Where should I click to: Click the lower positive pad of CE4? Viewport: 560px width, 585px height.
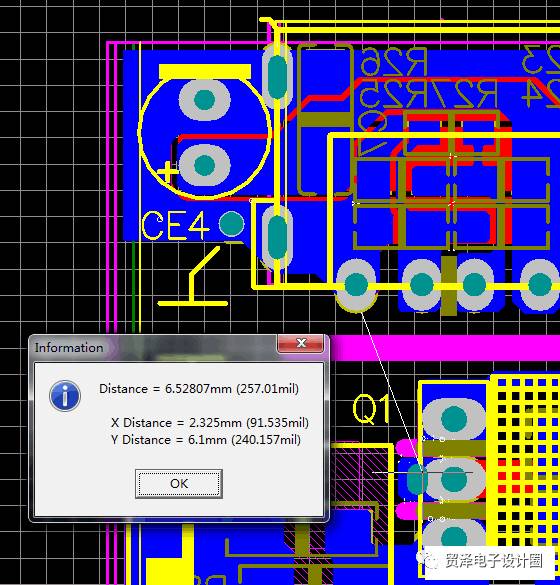tap(204, 165)
